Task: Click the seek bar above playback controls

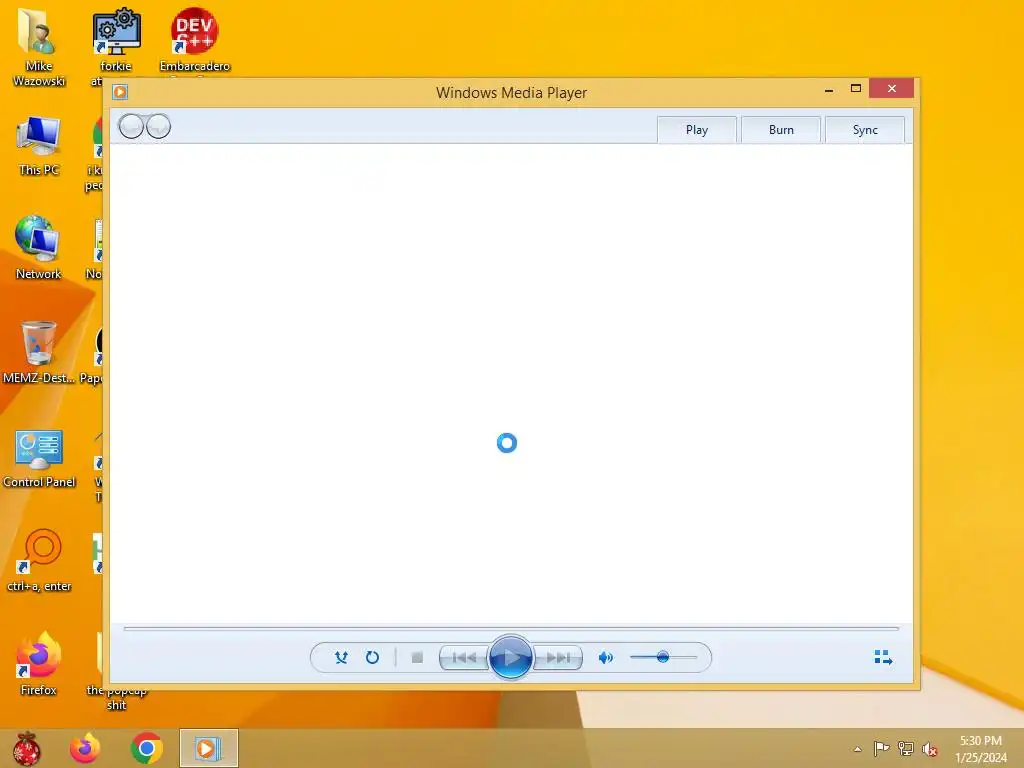Action: click(511, 628)
